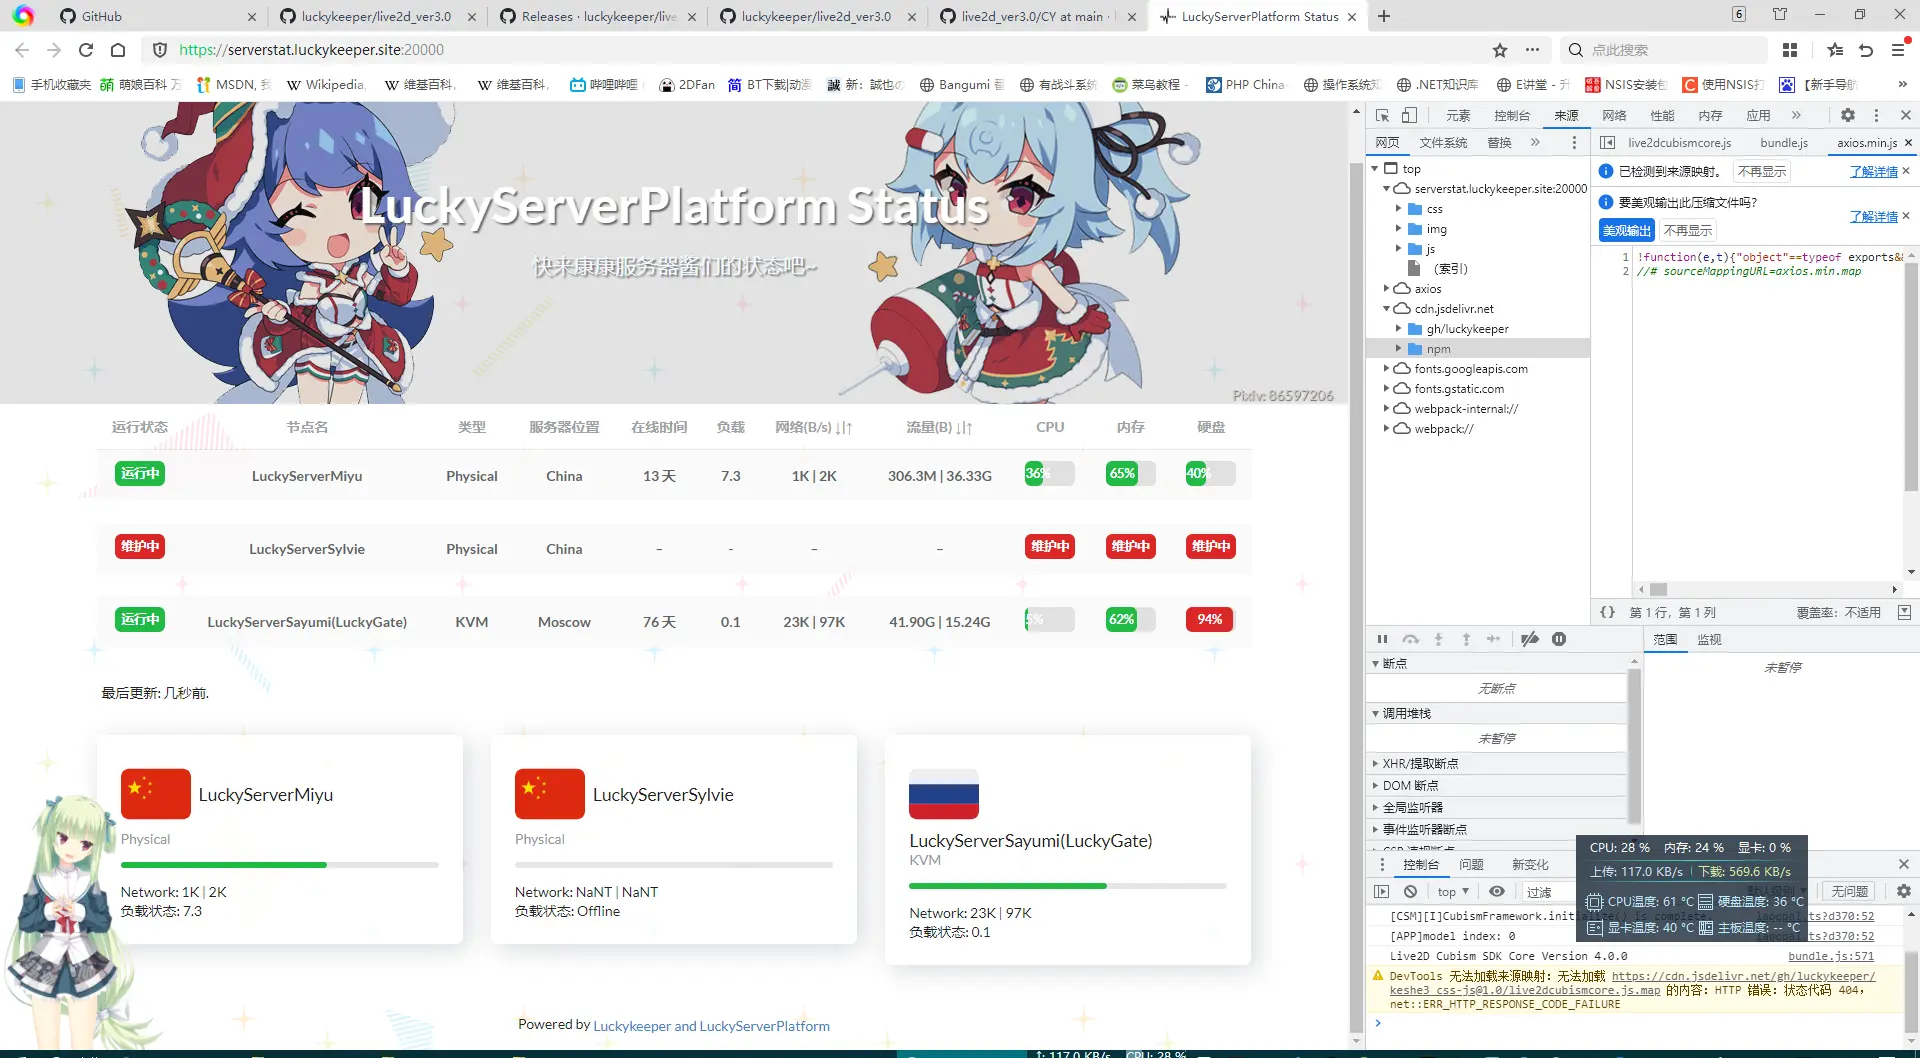The width and height of the screenshot is (1920, 1058).
Task: Click the 美观输出 pretty-print button
Action: tap(1626, 230)
